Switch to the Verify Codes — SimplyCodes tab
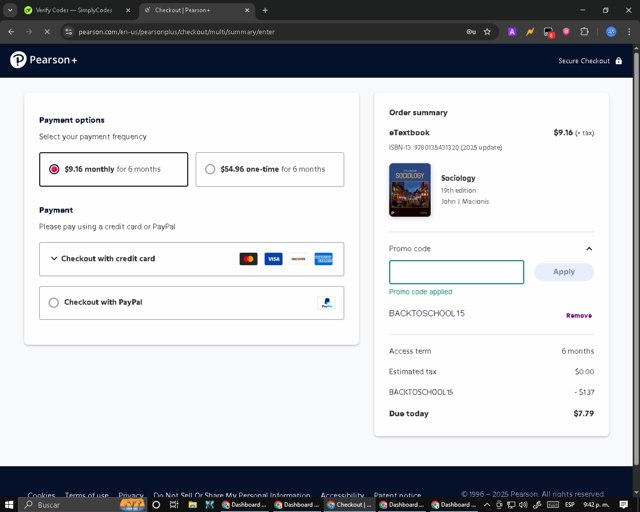The image size is (640, 512). pos(73,10)
